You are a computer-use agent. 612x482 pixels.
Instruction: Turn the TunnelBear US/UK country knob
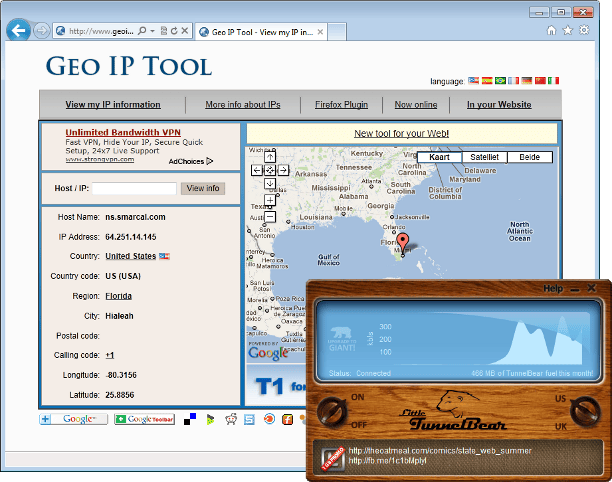pyautogui.click(x=584, y=411)
